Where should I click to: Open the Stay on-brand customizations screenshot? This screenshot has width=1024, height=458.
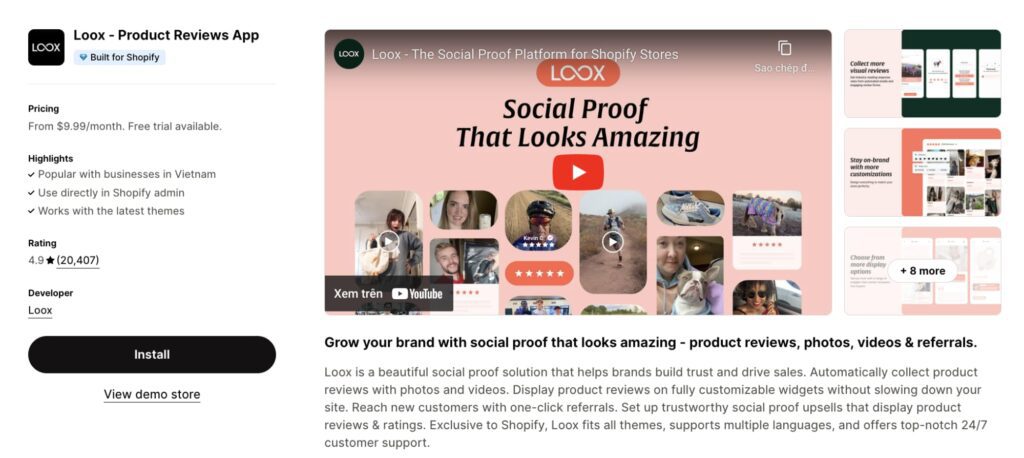click(922, 172)
